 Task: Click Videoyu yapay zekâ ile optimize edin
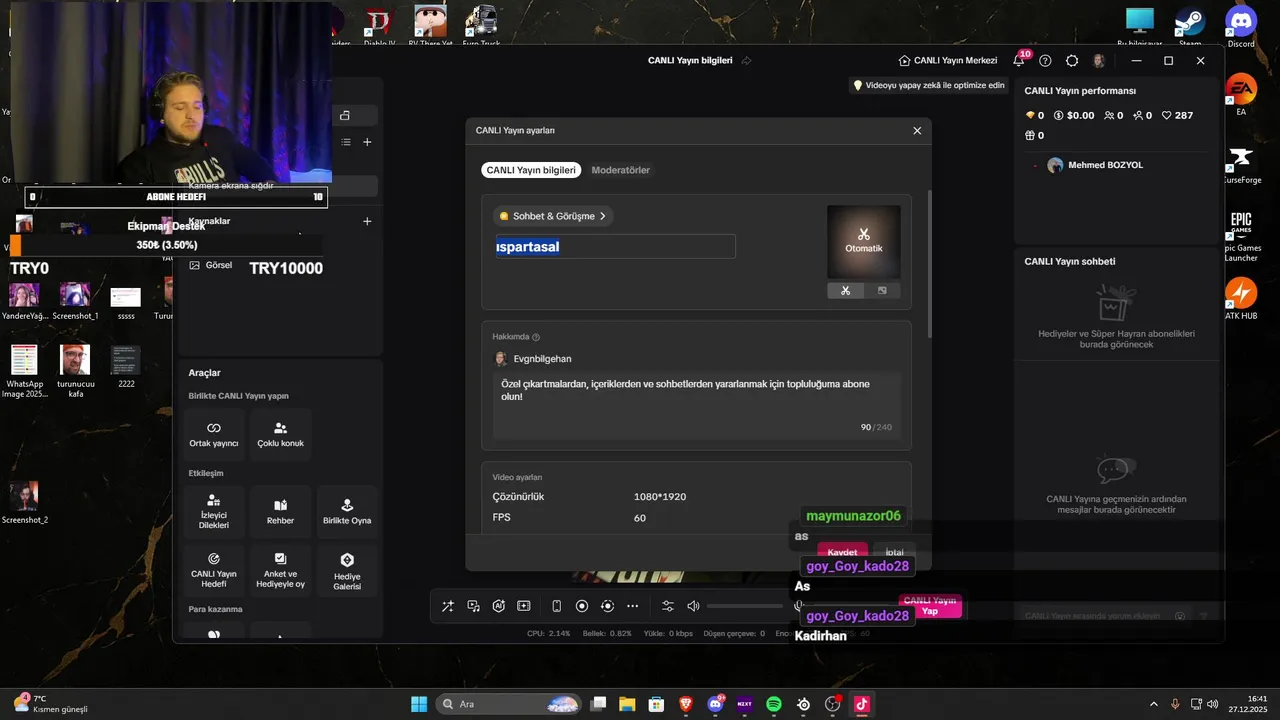coord(928,86)
